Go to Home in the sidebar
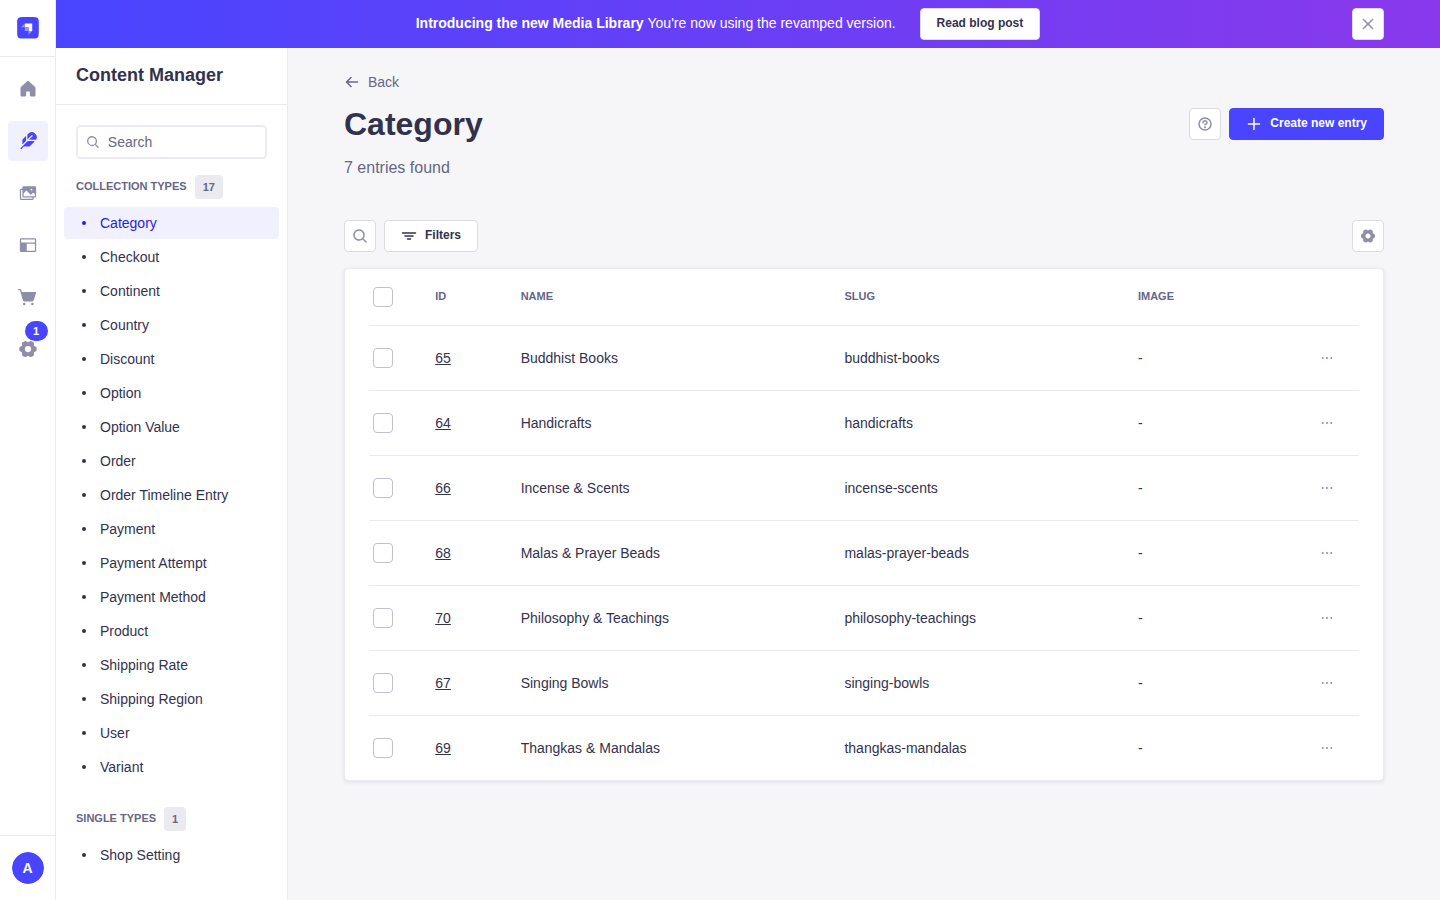1440x900 pixels. pos(28,89)
